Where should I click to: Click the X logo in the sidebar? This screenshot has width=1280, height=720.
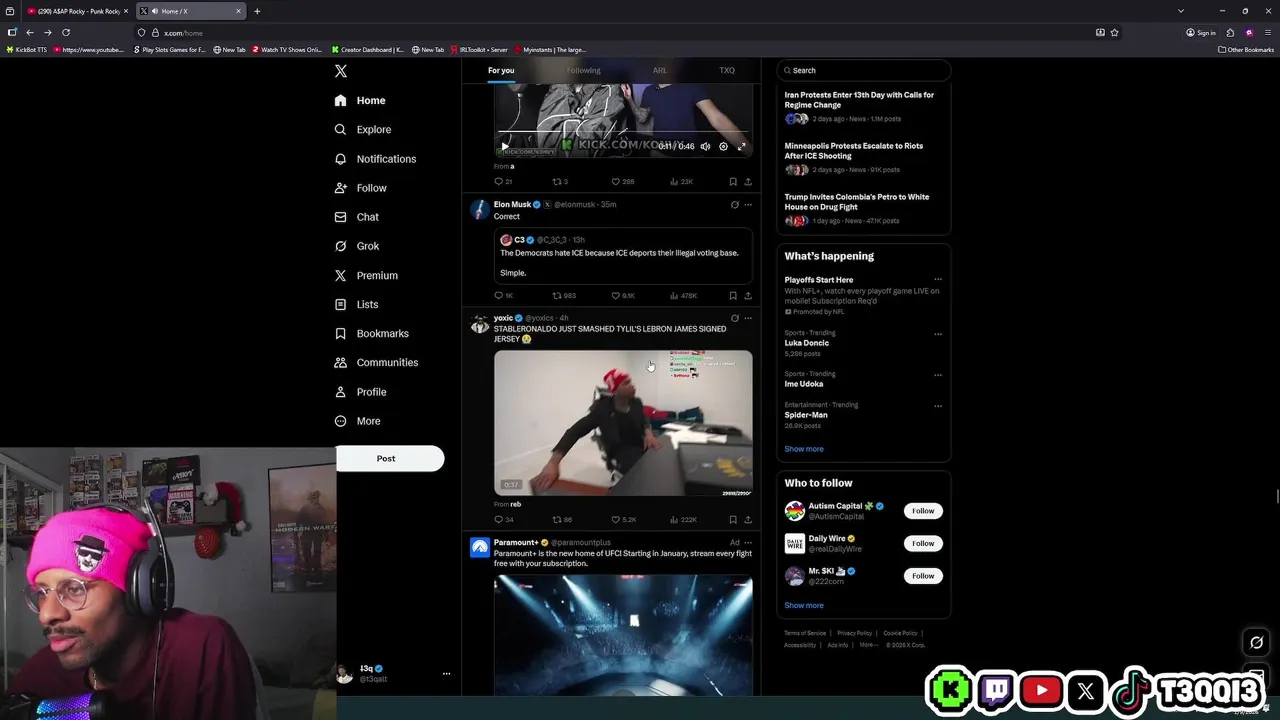(x=341, y=71)
